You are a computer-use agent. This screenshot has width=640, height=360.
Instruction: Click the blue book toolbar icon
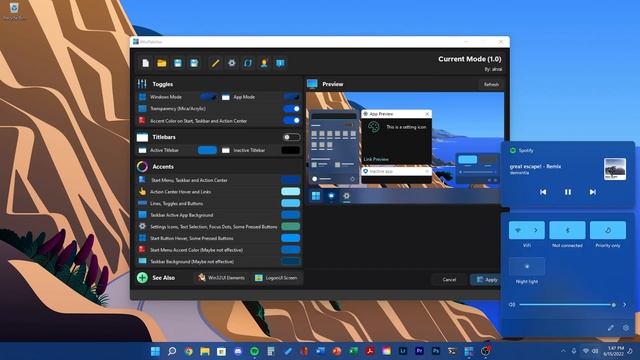[280, 63]
